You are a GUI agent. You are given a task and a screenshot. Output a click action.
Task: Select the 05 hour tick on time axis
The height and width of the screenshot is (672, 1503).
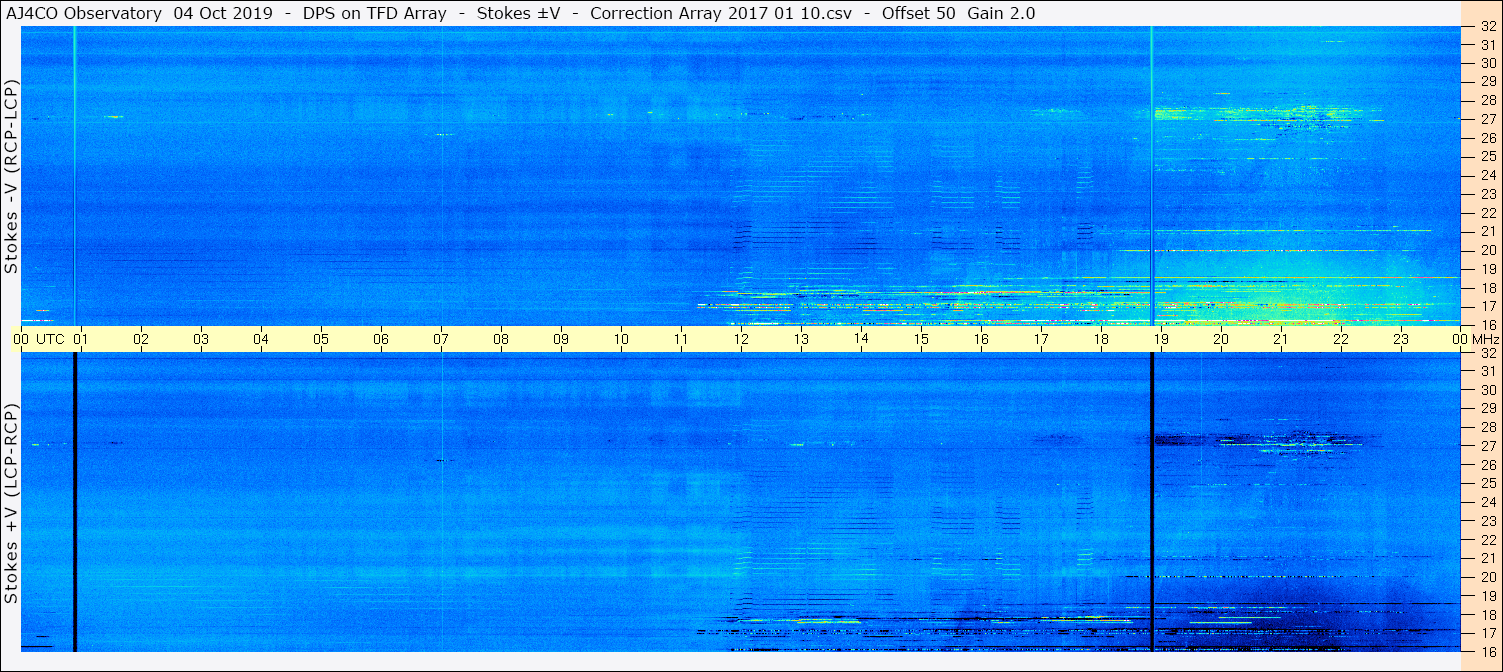point(321,339)
